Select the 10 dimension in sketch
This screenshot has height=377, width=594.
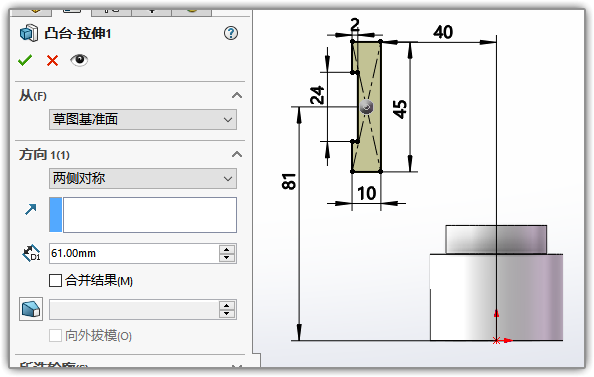tap(367, 194)
